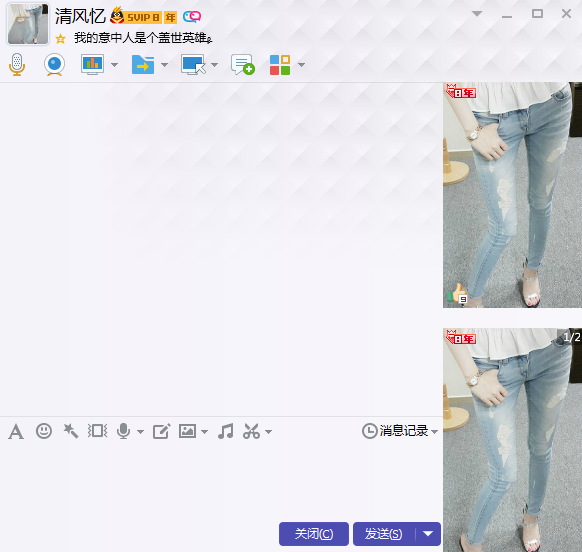Open the presentation demo screen icon
The height and width of the screenshot is (552, 582).
92,65
